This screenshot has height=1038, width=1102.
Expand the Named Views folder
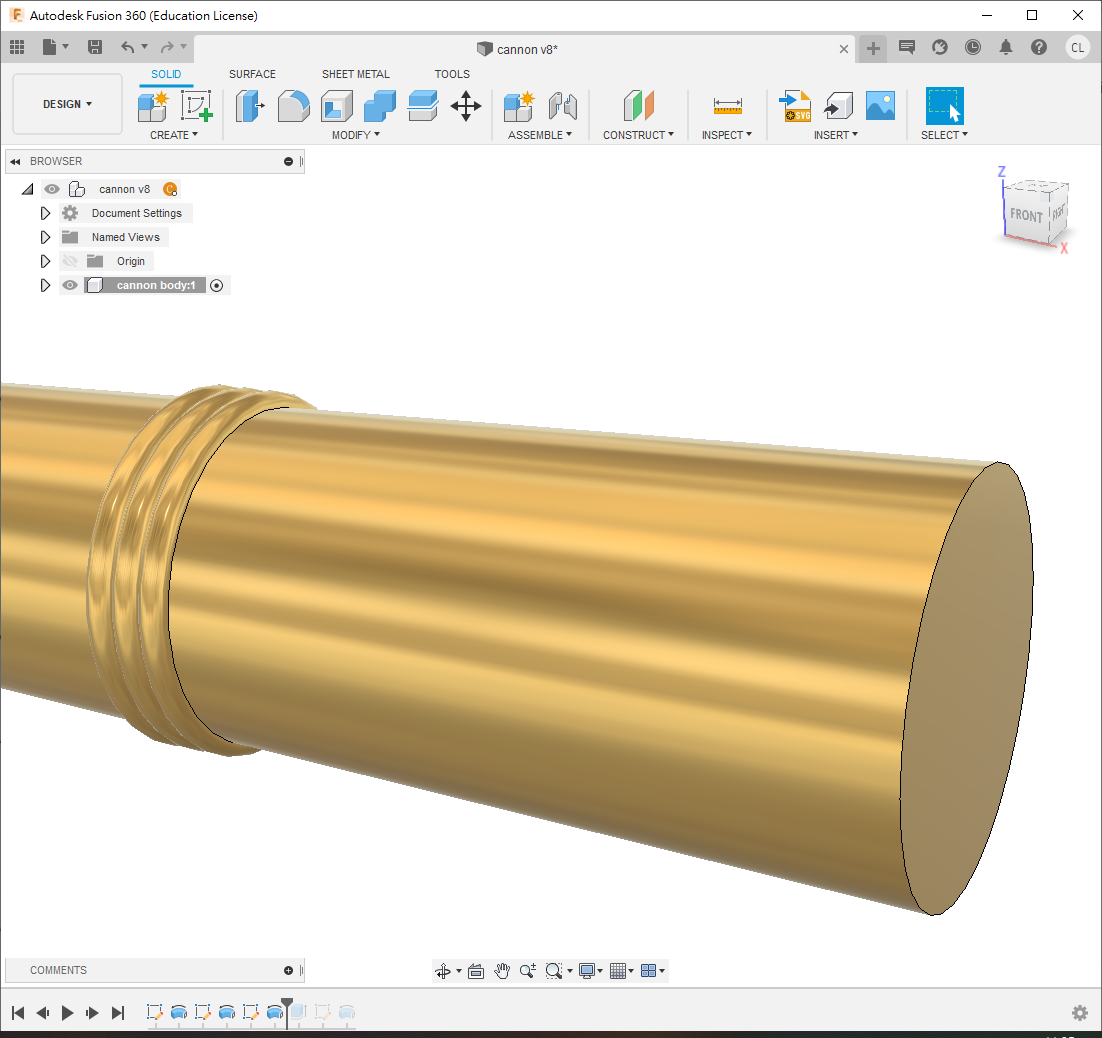pos(45,237)
